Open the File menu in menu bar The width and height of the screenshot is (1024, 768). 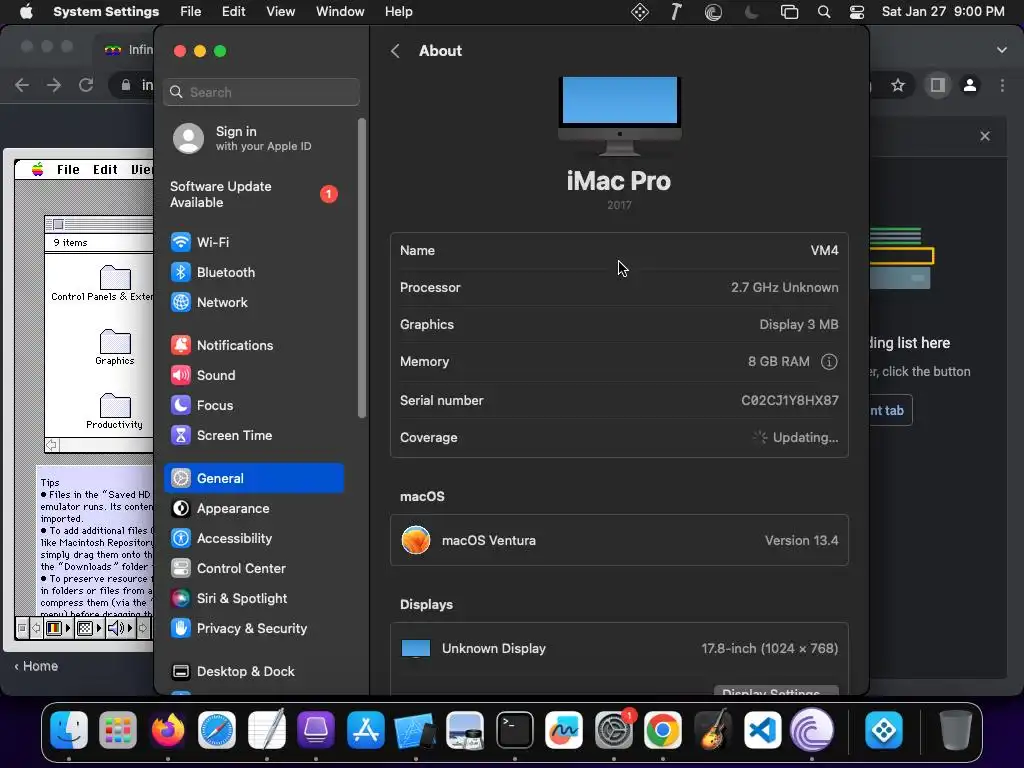(x=191, y=12)
